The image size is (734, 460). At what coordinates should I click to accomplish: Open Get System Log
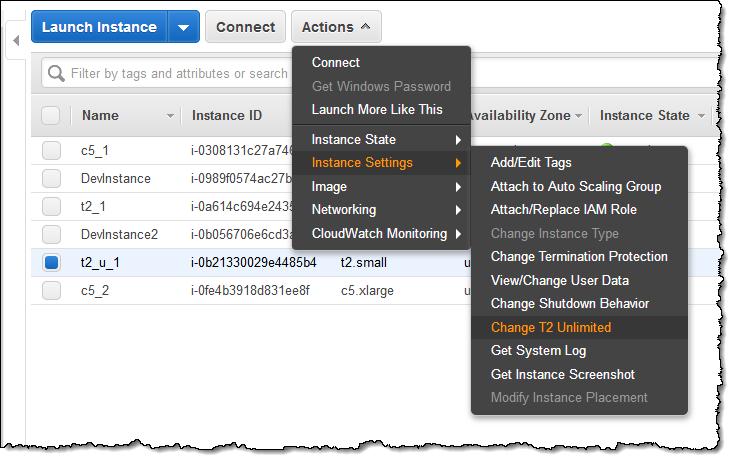click(538, 351)
